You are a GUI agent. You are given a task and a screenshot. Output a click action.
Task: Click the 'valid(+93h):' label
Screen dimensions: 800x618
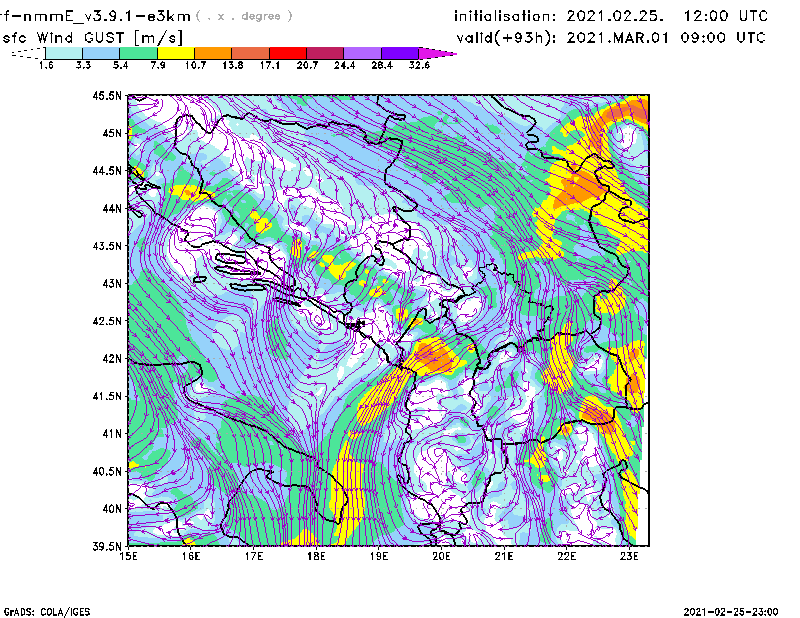(x=506, y=38)
